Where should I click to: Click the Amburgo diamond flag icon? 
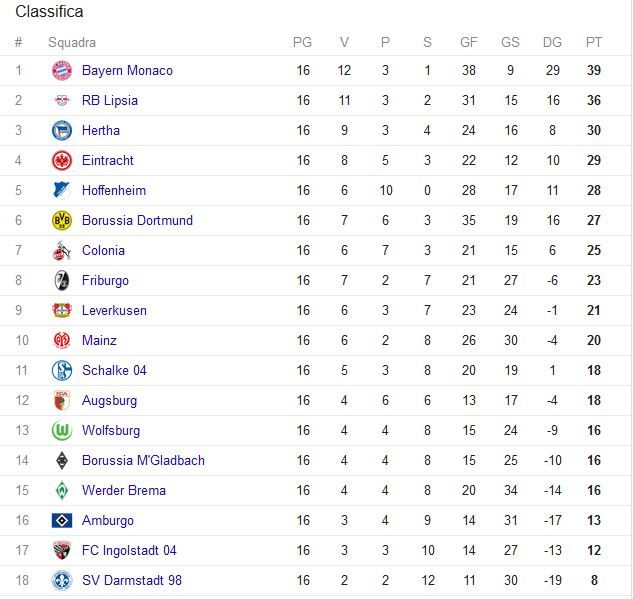62,520
